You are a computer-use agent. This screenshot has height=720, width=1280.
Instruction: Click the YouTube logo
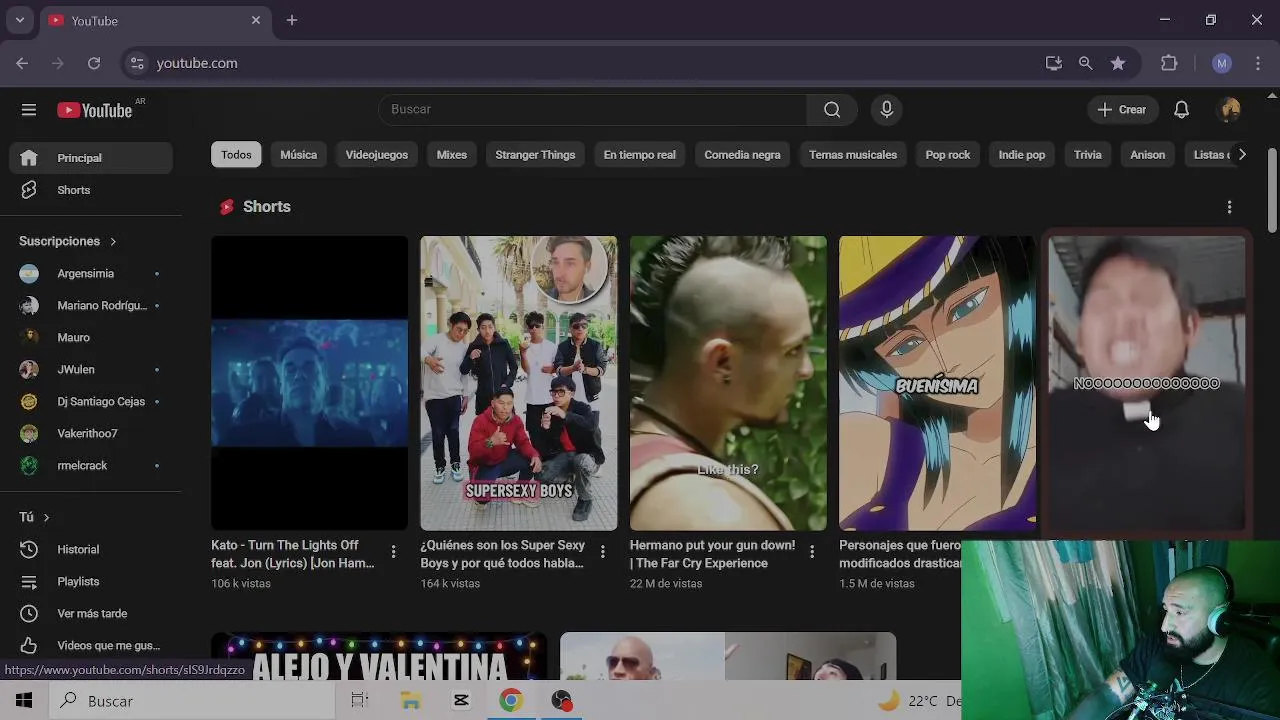(94, 110)
